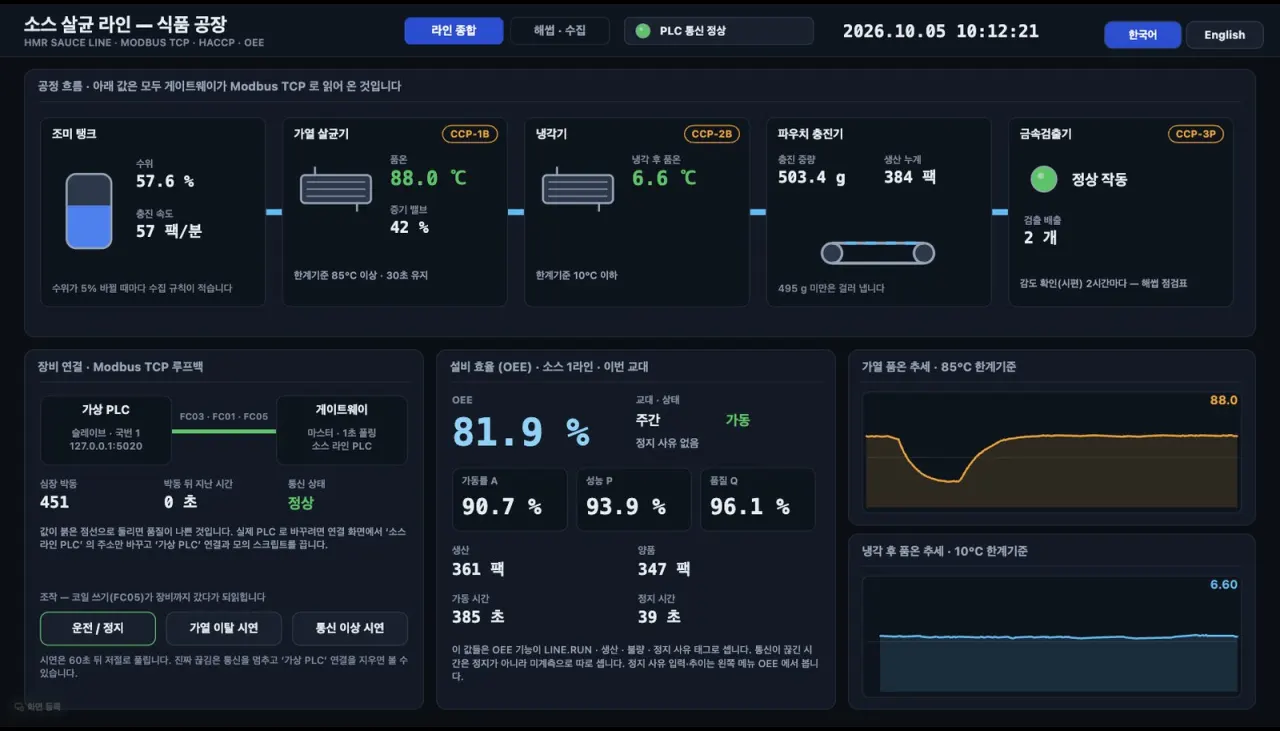Trigger the 통신 이상 시연 demo
The height and width of the screenshot is (731, 1280).
coord(350,628)
